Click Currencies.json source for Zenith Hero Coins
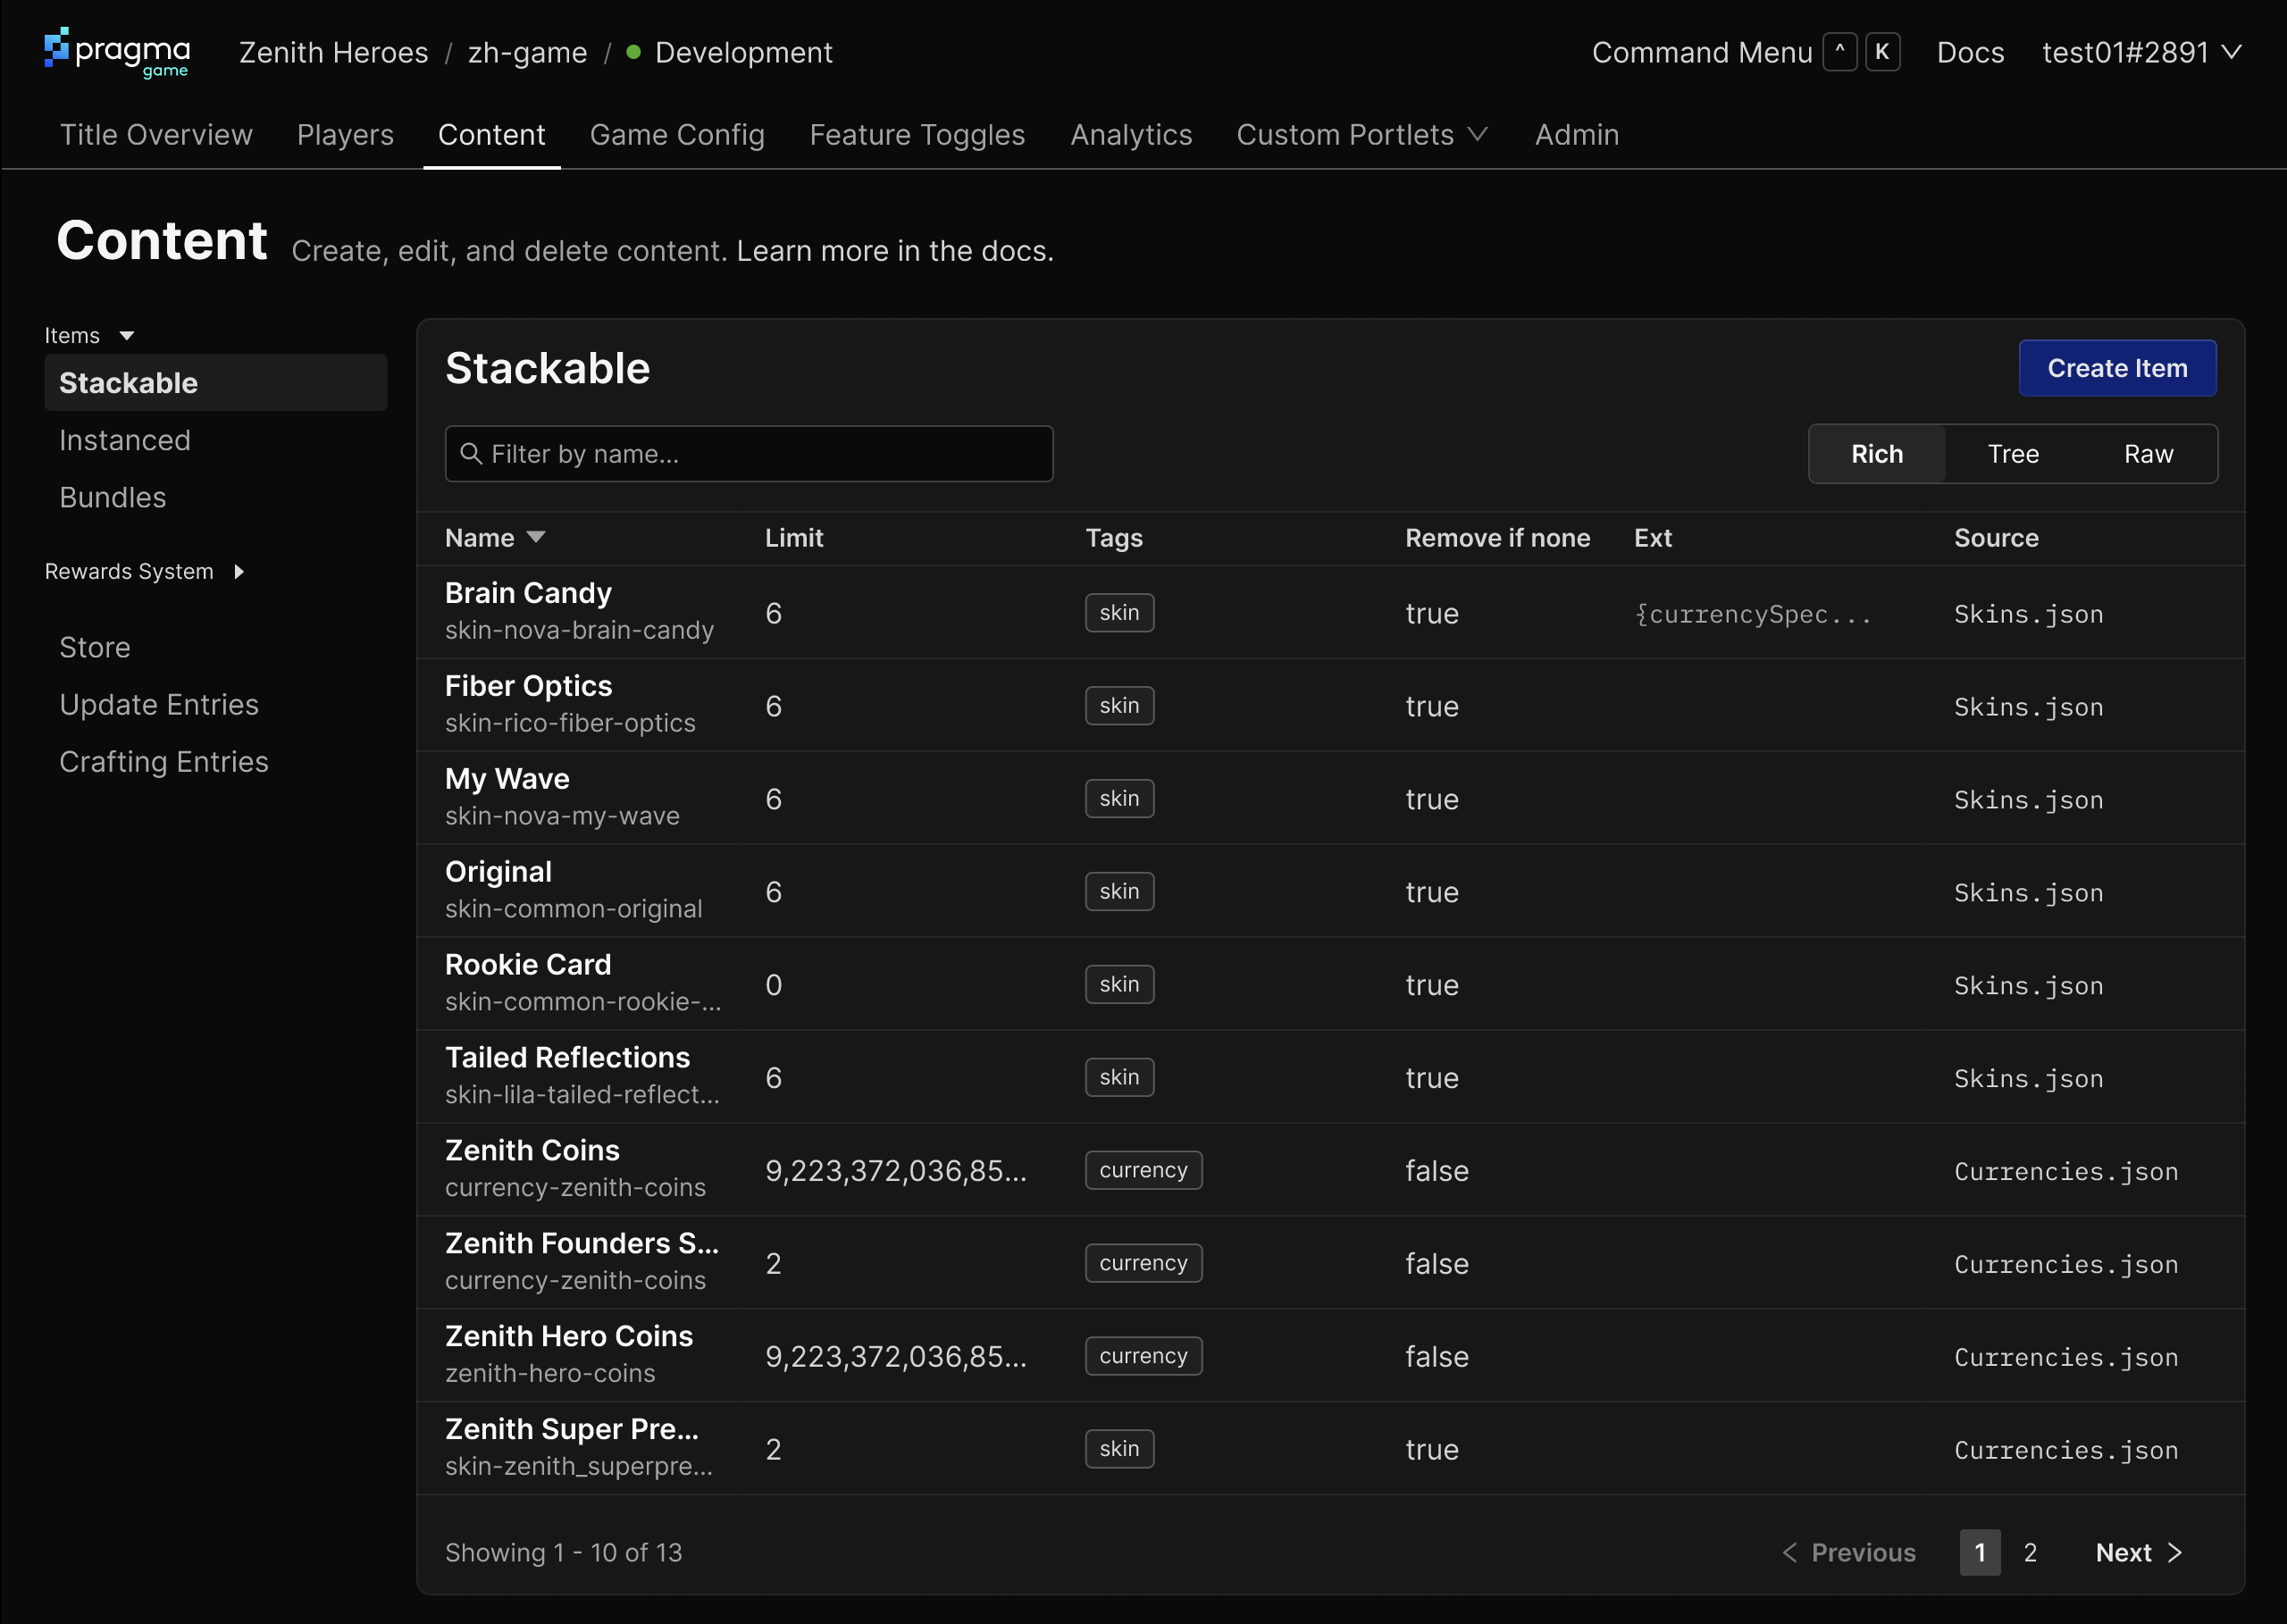2287x1624 pixels. pyautogui.click(x=2066, y=1357)
